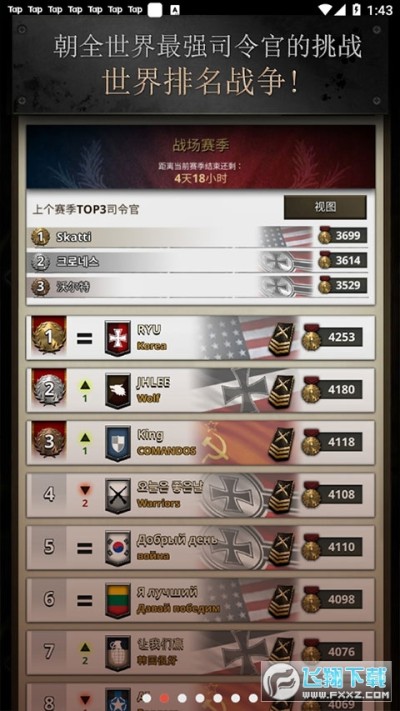Viewport: 400px width, 711px height.
Task: Go to the first pagination dot
Action: tap(146, 698)
